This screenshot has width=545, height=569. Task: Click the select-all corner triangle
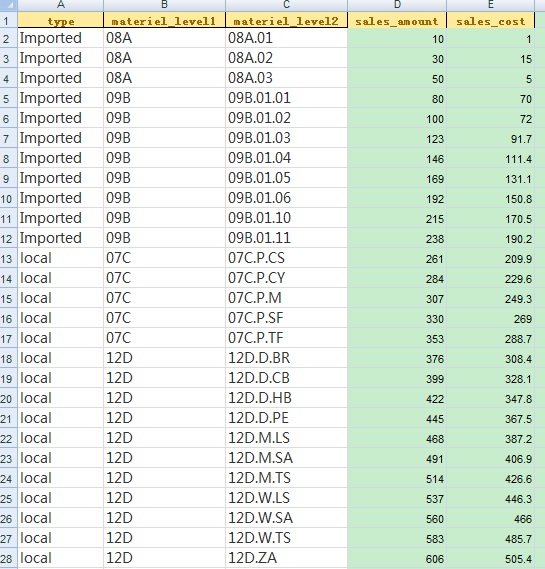[x=8, y=5]
